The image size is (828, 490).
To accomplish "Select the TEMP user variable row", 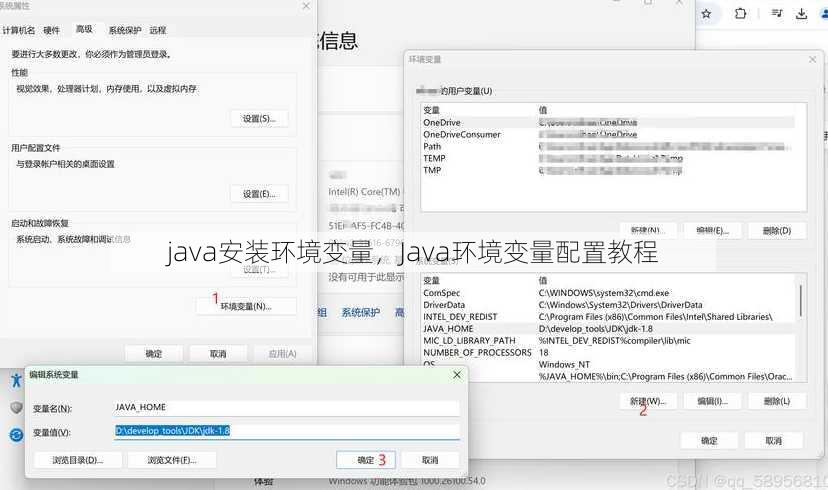I will [x=608, y=158].
